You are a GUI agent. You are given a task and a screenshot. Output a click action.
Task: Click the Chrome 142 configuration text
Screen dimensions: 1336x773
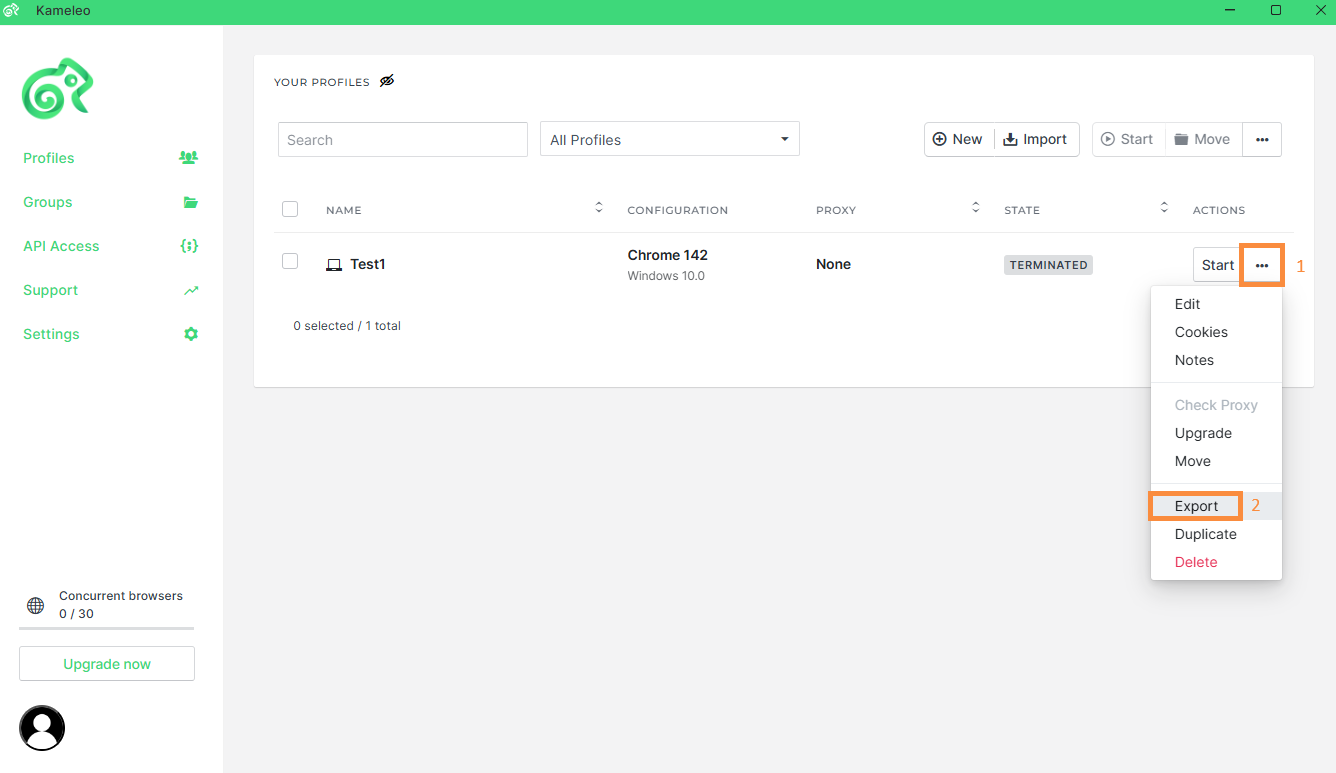coord(667,255)
